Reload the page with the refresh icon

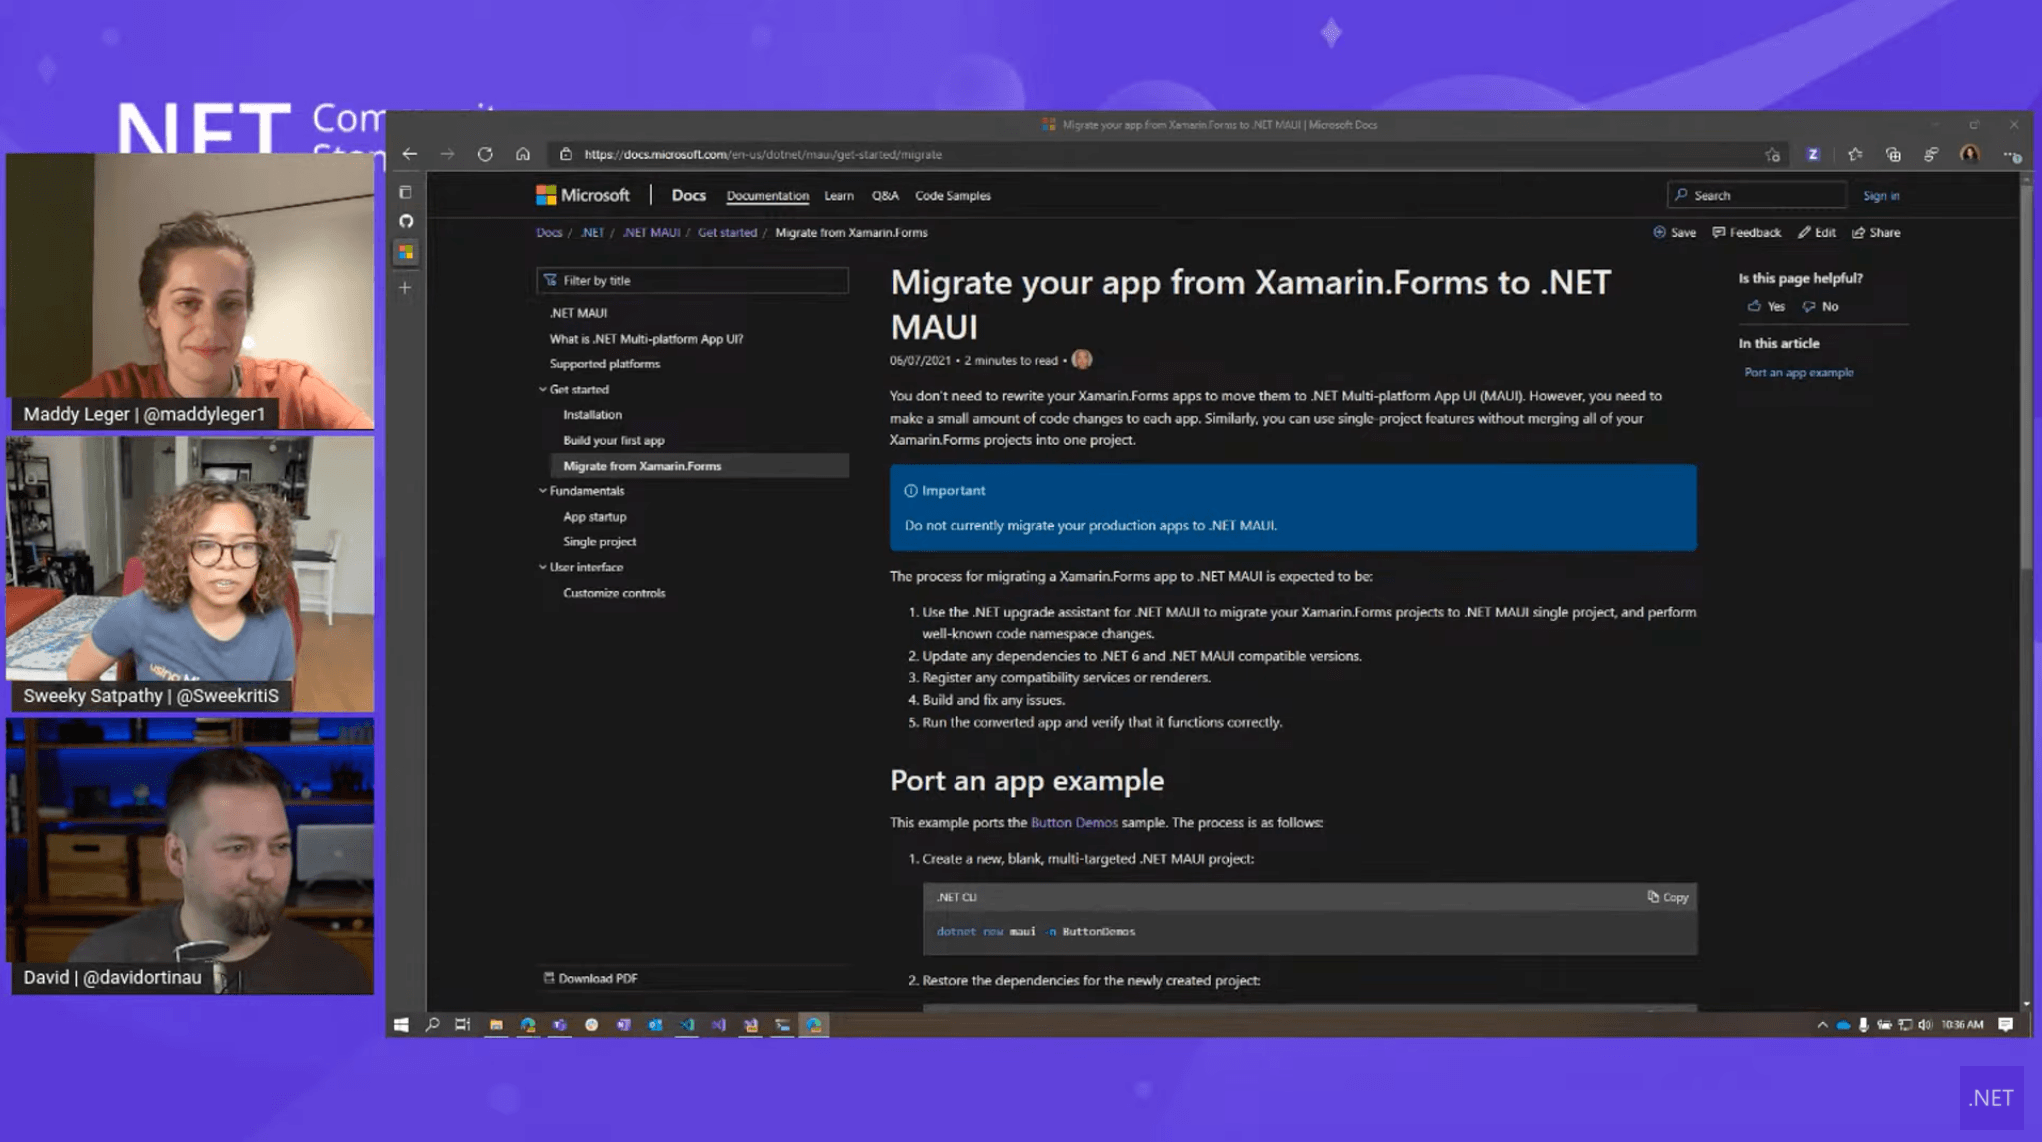(485, 154)
